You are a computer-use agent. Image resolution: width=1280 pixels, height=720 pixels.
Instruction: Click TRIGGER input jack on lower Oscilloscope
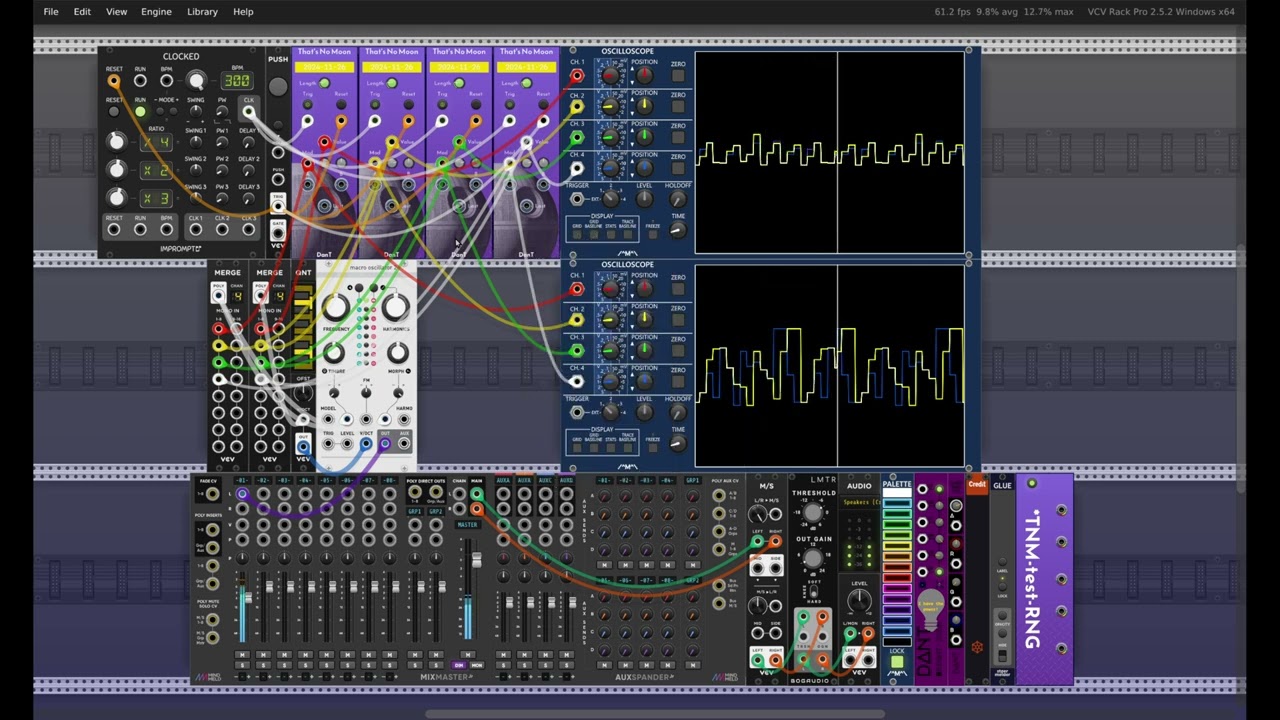click(577, 412)
